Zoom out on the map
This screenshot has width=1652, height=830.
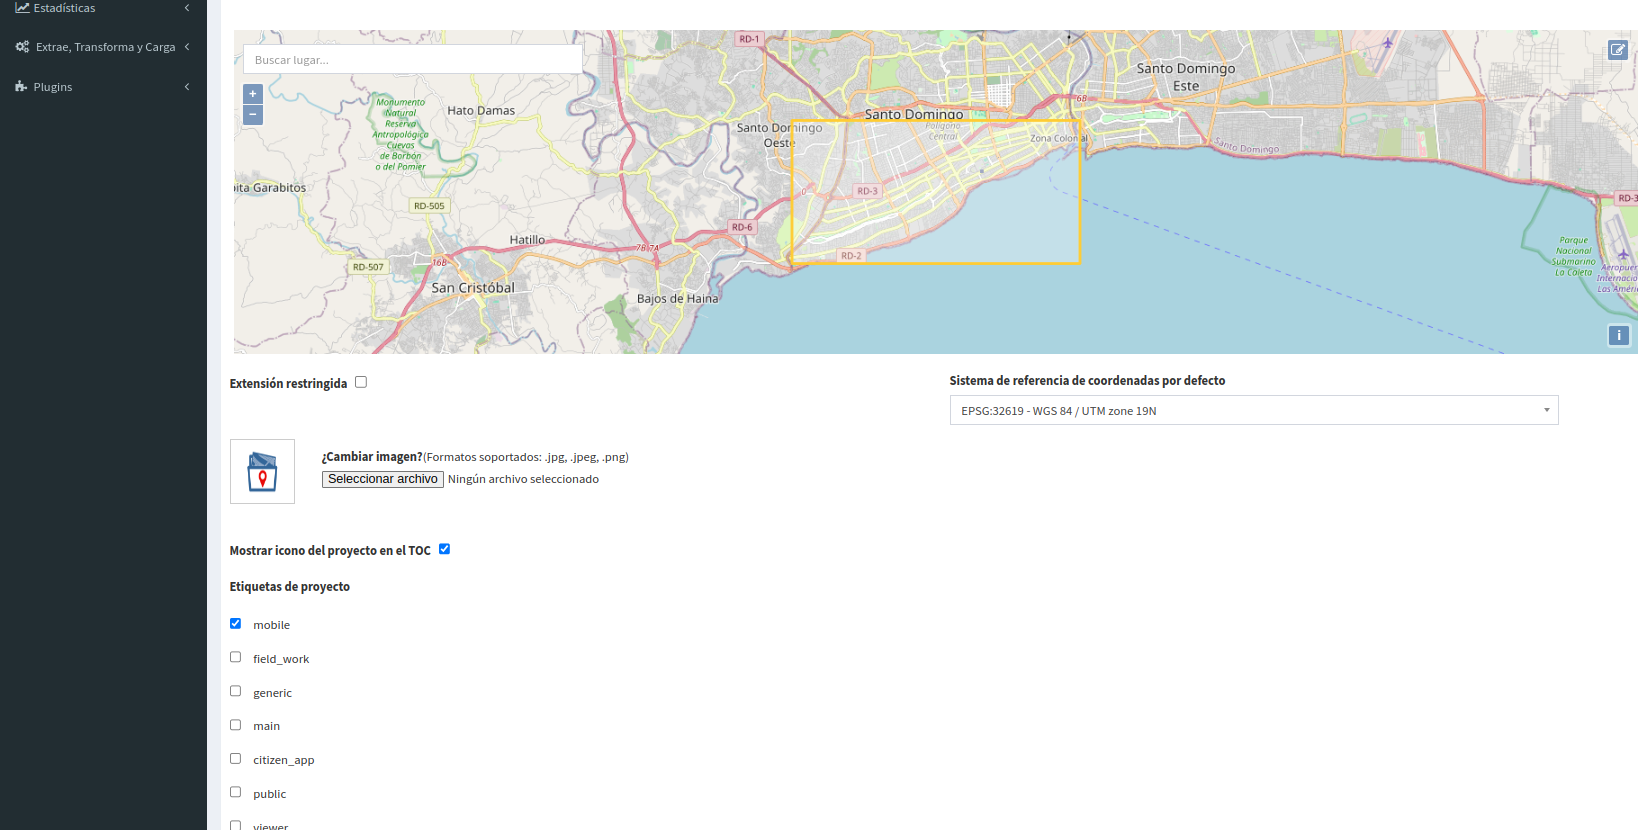pyautogui.click(x=253, y=115)
